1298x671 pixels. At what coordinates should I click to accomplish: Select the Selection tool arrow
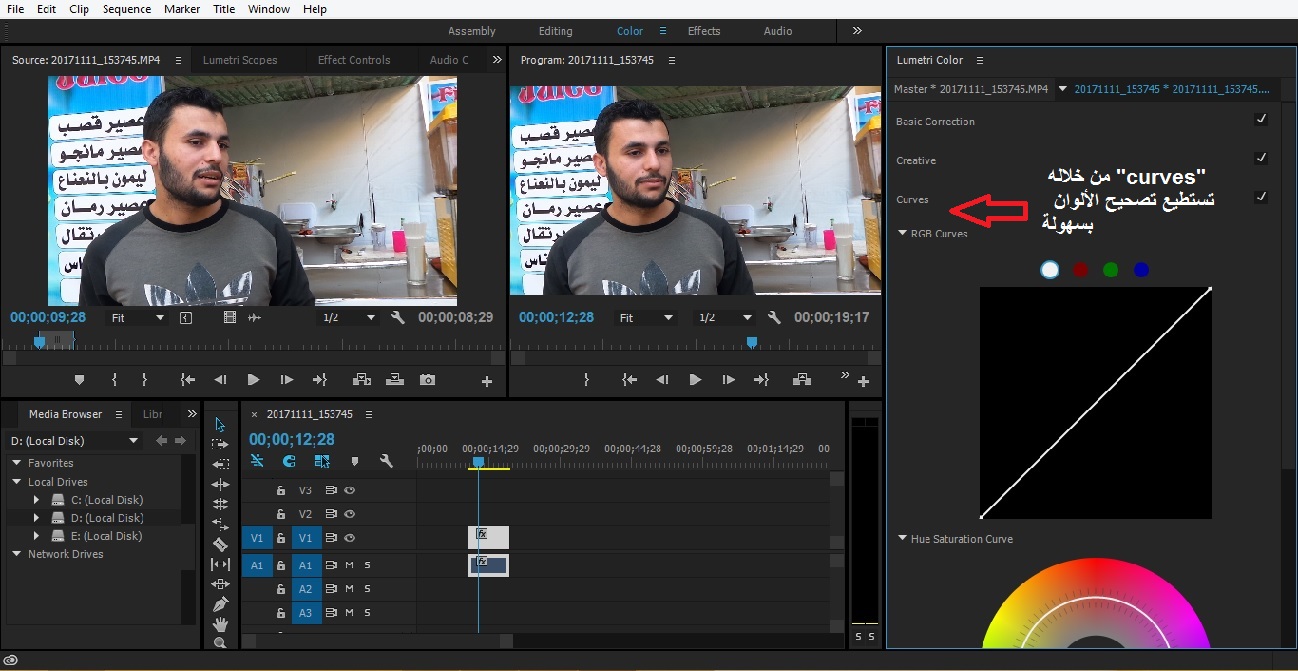point(220,425)
